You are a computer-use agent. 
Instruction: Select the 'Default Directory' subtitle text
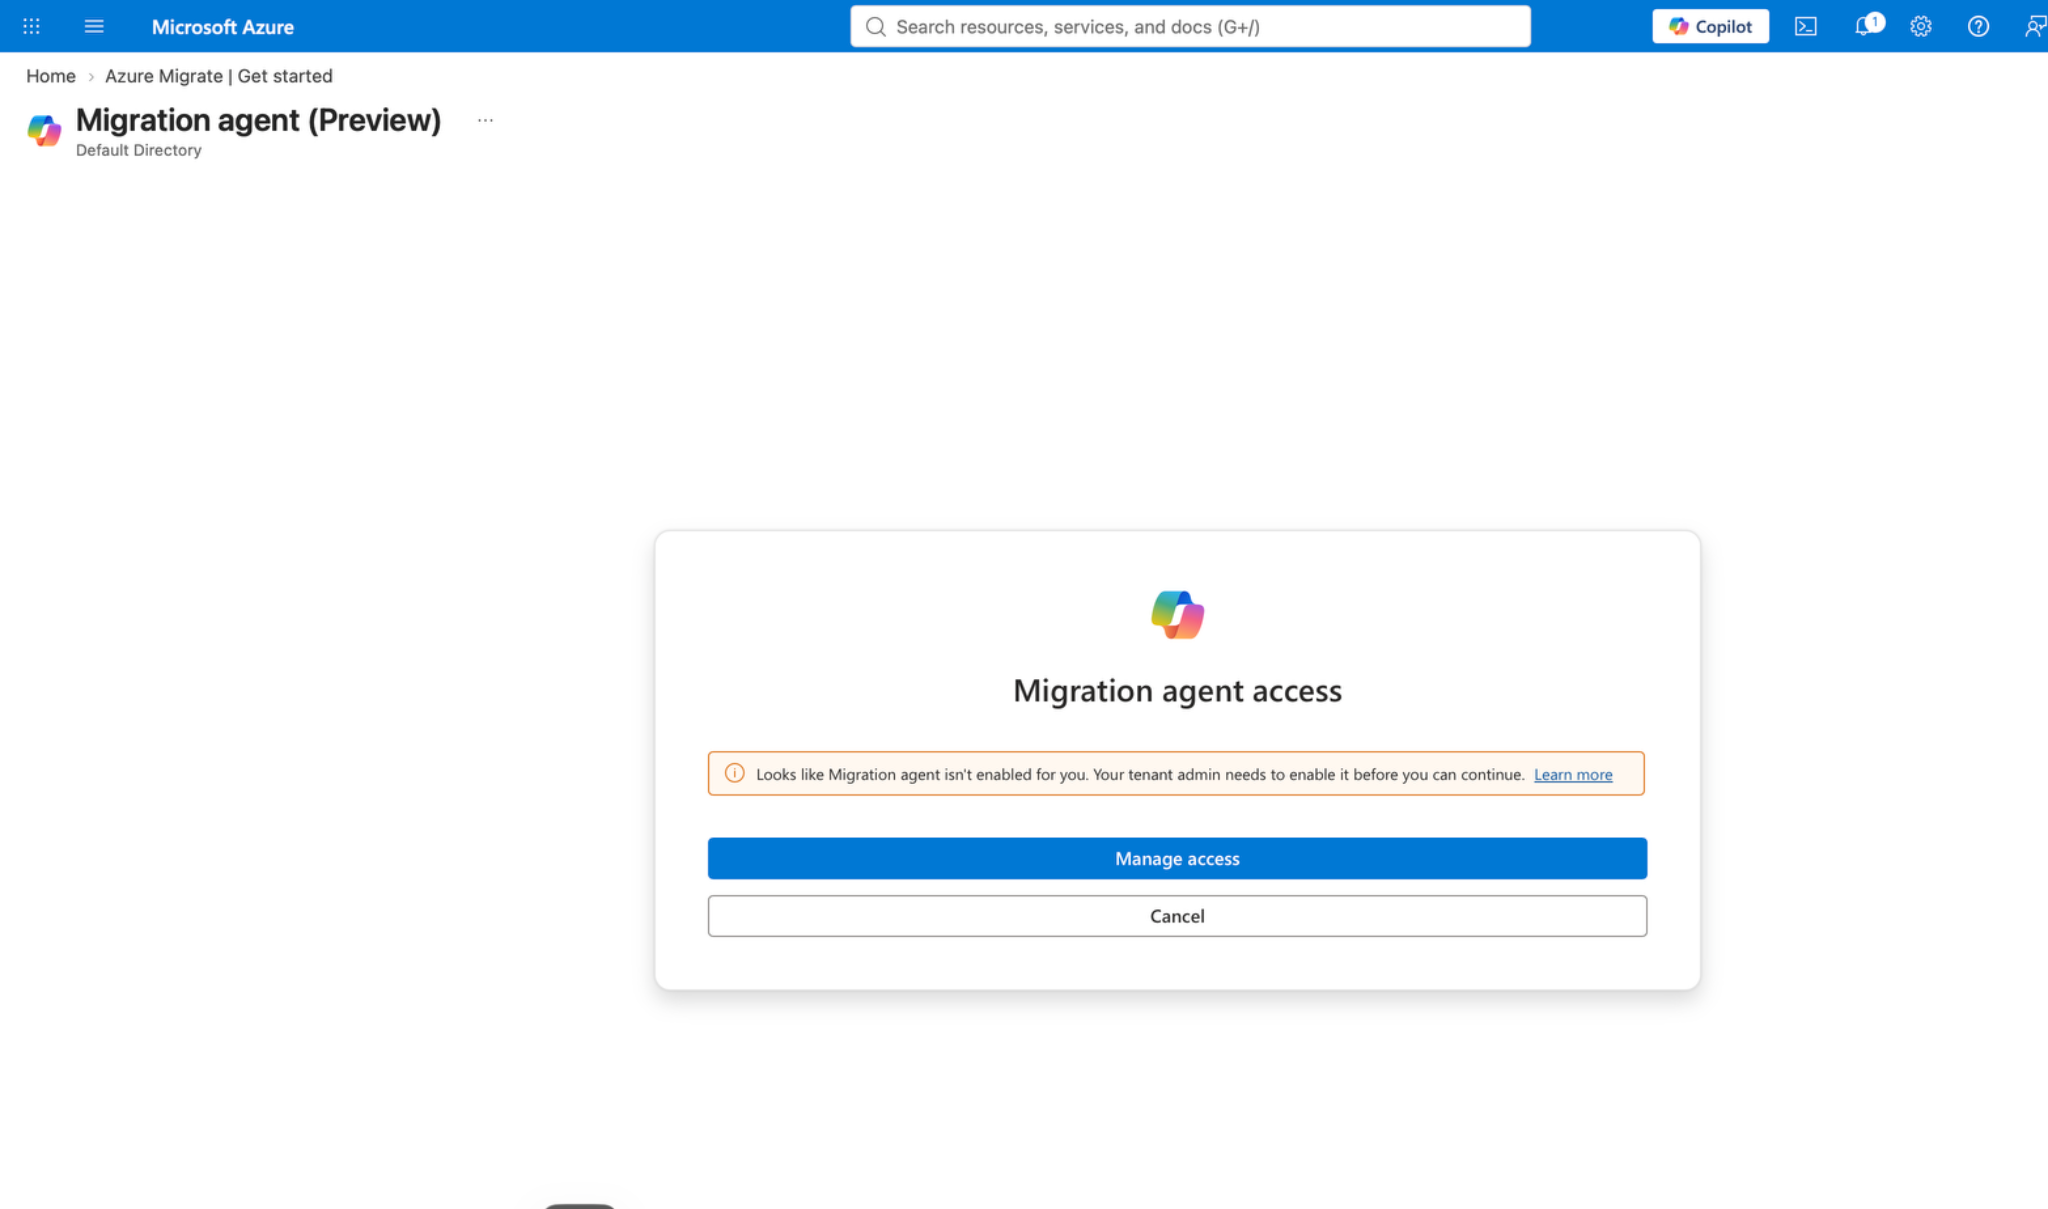pyautogui.click(x=139, y=150)
